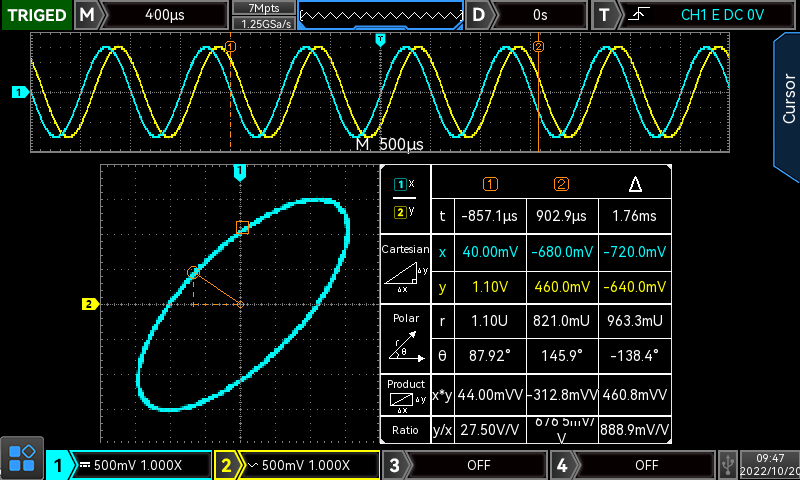Open the 0s trigger delay setting
Screen dimensions: 800x480
tap(540, 15)
